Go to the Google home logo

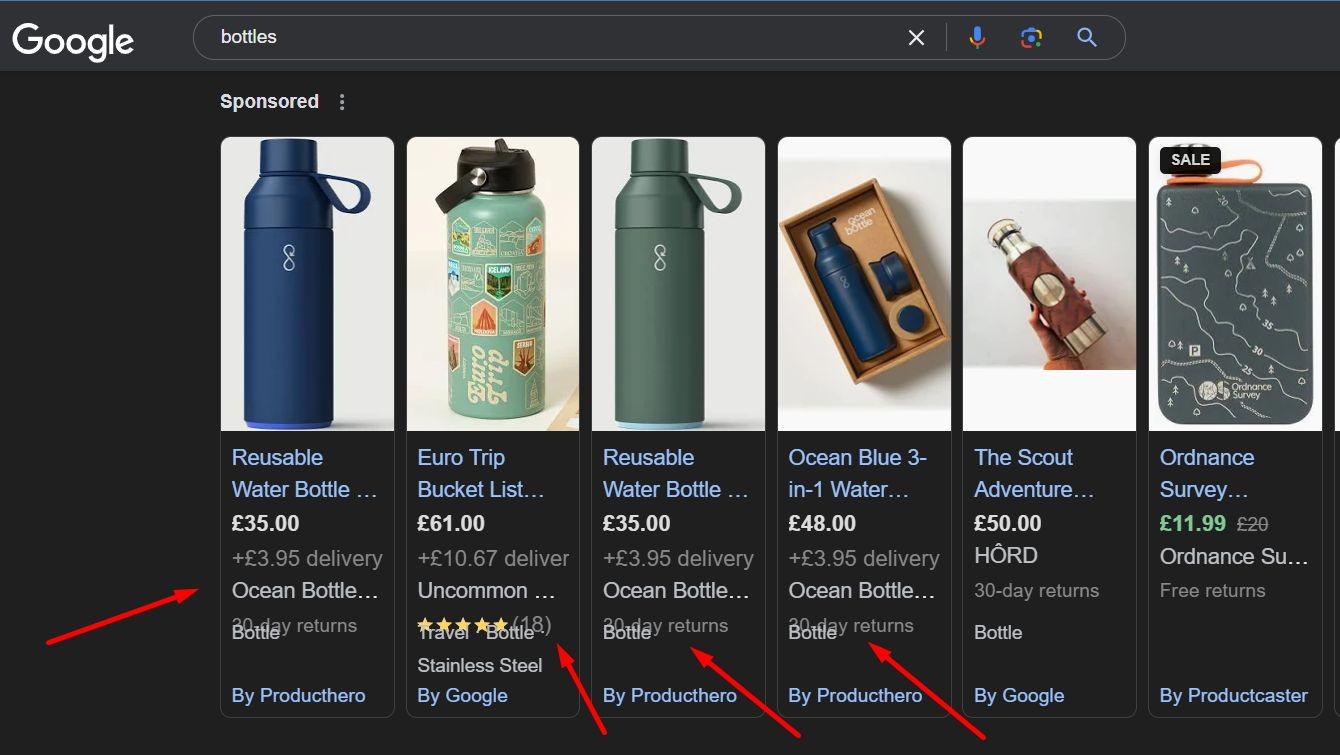point(73,41)
